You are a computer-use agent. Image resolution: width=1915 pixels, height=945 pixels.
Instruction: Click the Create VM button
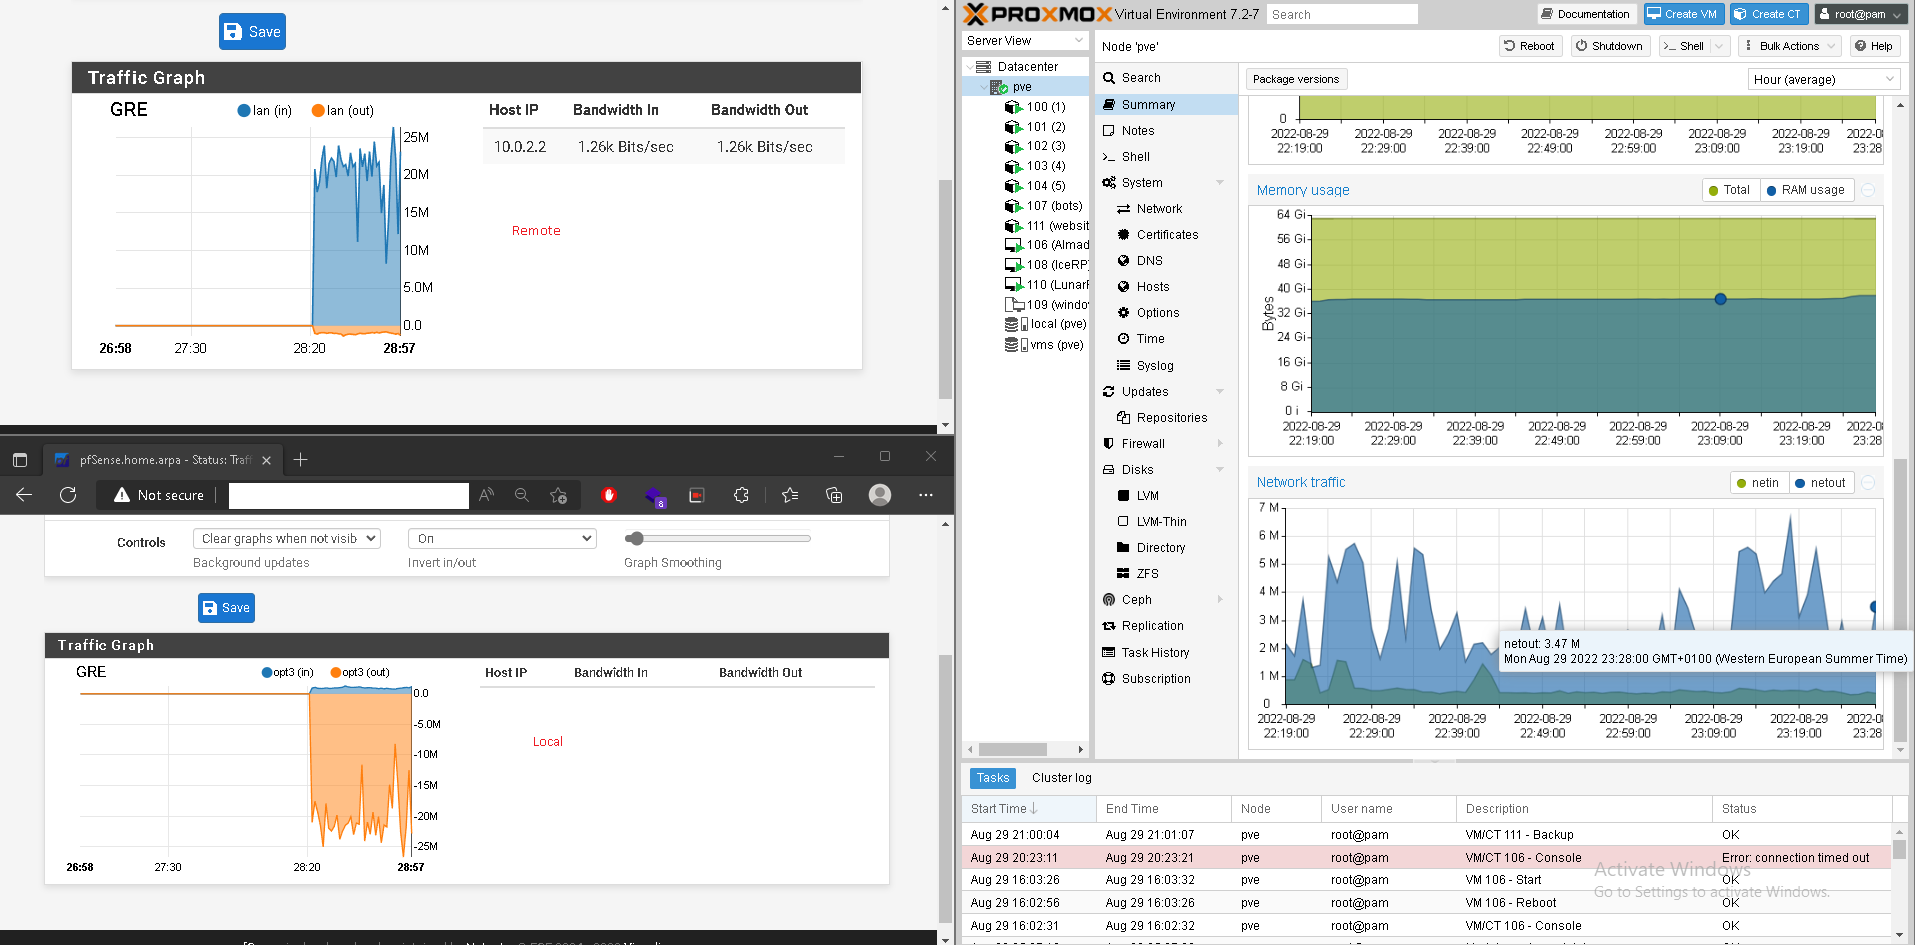tap(1682, 14)
